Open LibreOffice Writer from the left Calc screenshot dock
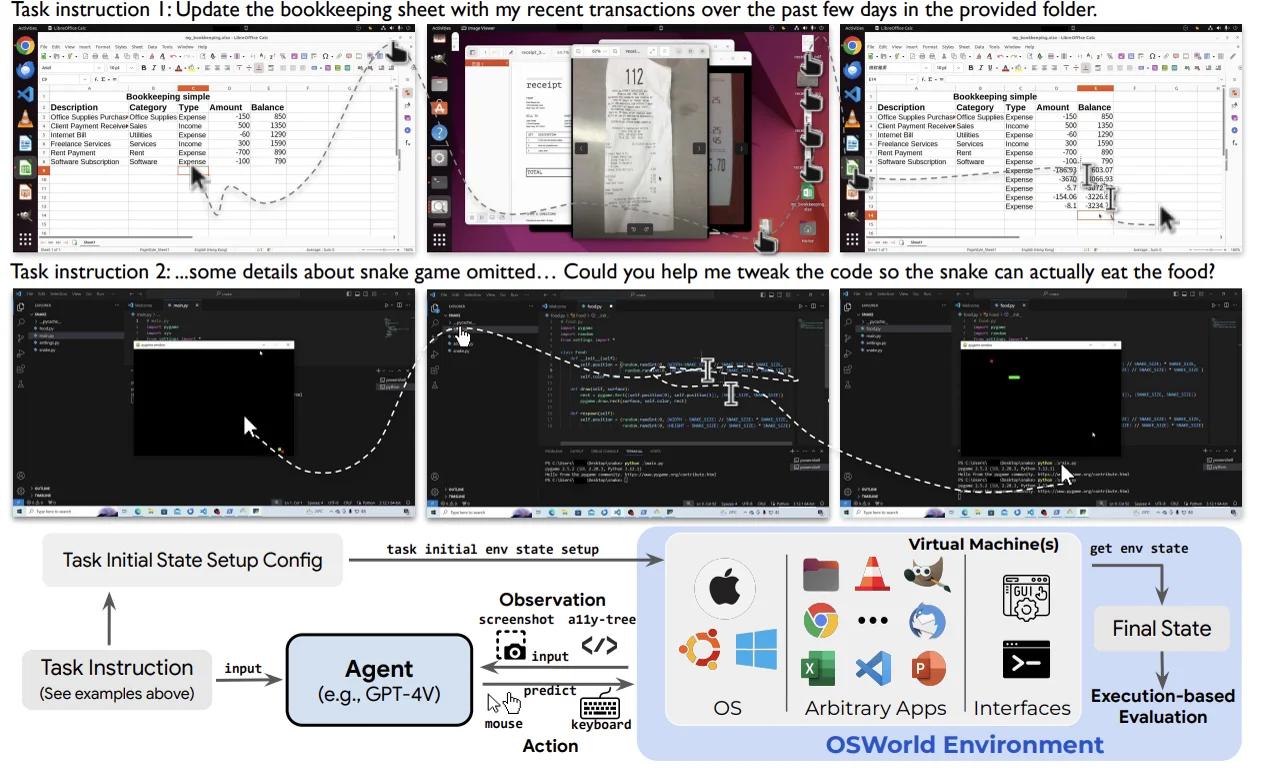Viewport: 1267px width, 774px height. pyautogui.click(x=24, y=143)
